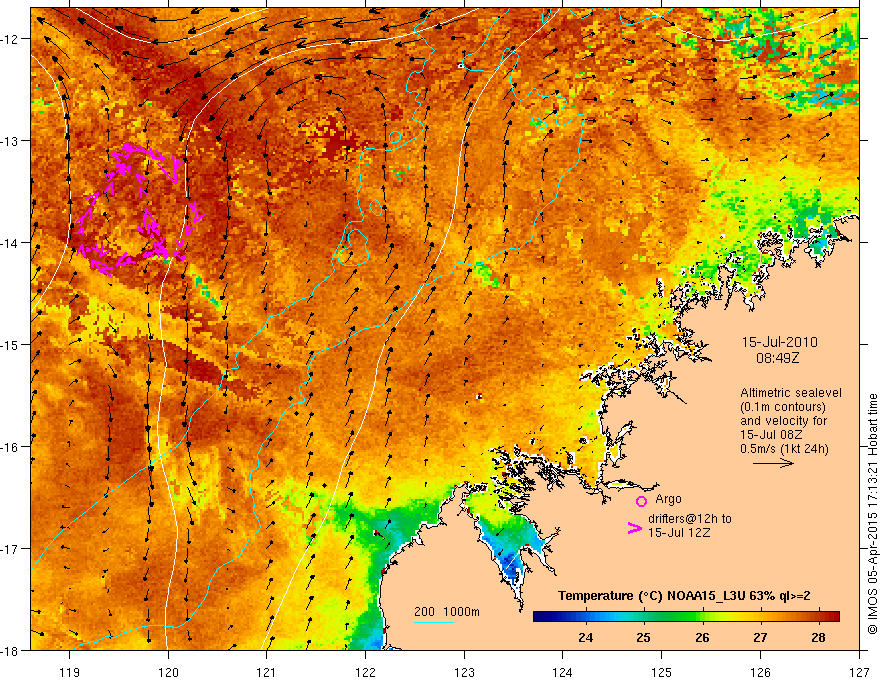Click the longitude axis label '119'
Viewport: 880px width, 680px height.
70,673
